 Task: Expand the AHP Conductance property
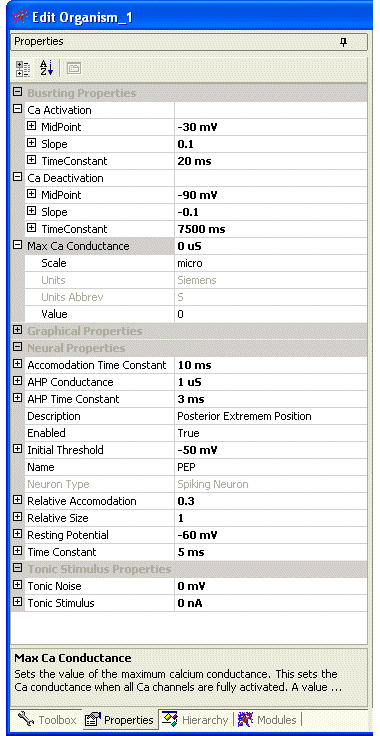pos(18,381)
